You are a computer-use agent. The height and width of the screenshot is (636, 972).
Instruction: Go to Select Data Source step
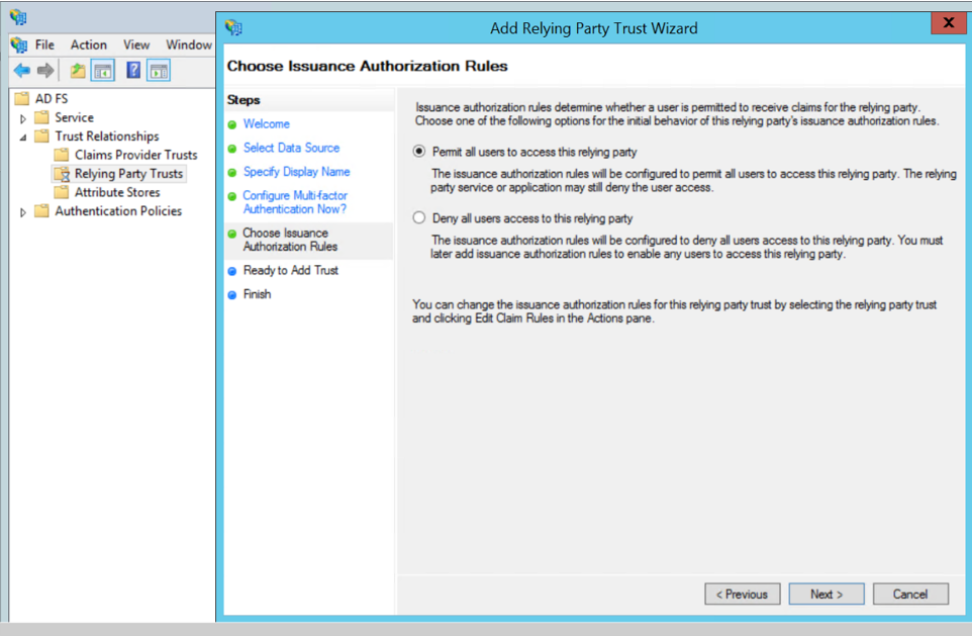click(x=291, y=148)
